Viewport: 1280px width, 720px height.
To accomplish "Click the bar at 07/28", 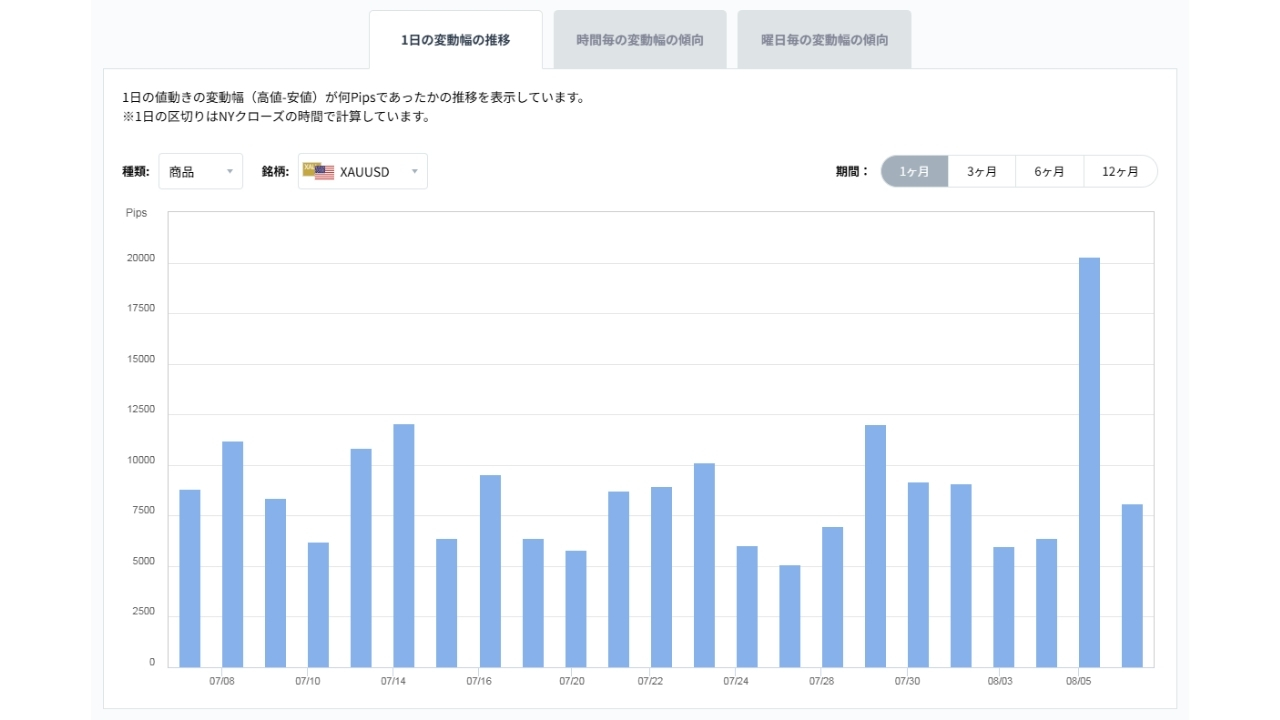I will 832,597.
